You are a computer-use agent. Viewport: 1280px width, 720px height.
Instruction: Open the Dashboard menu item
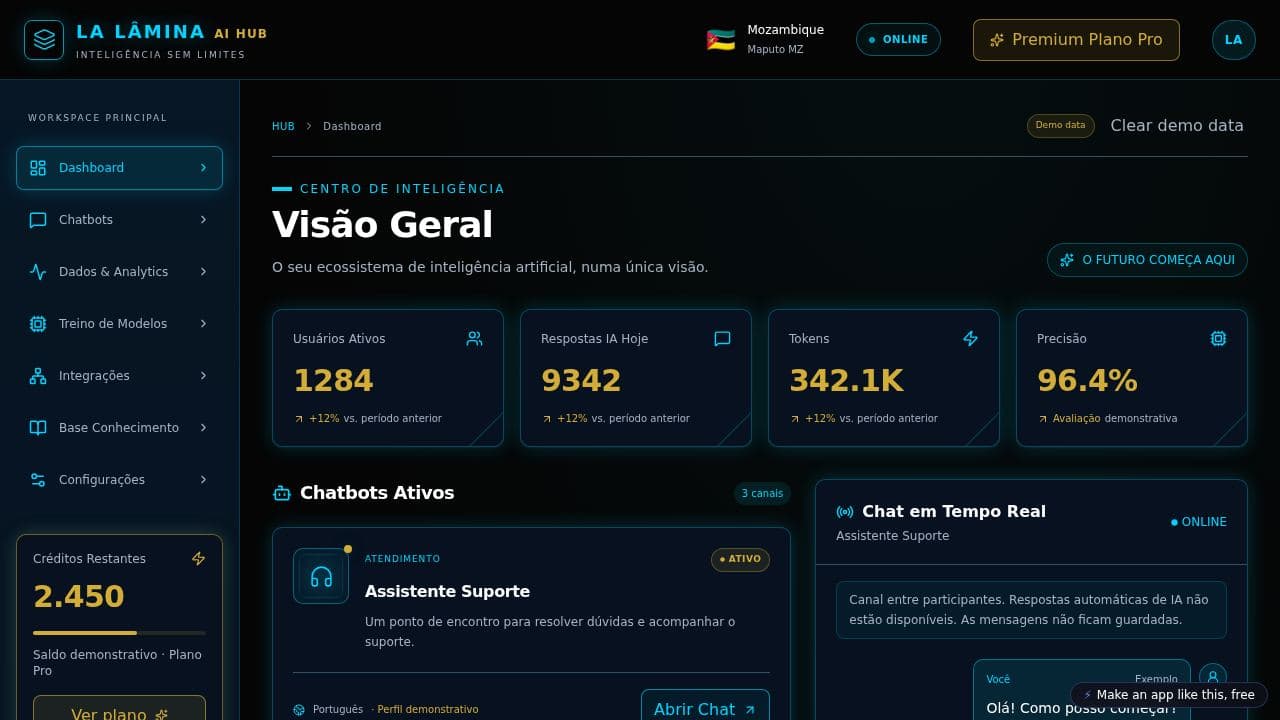click(119, 168)
